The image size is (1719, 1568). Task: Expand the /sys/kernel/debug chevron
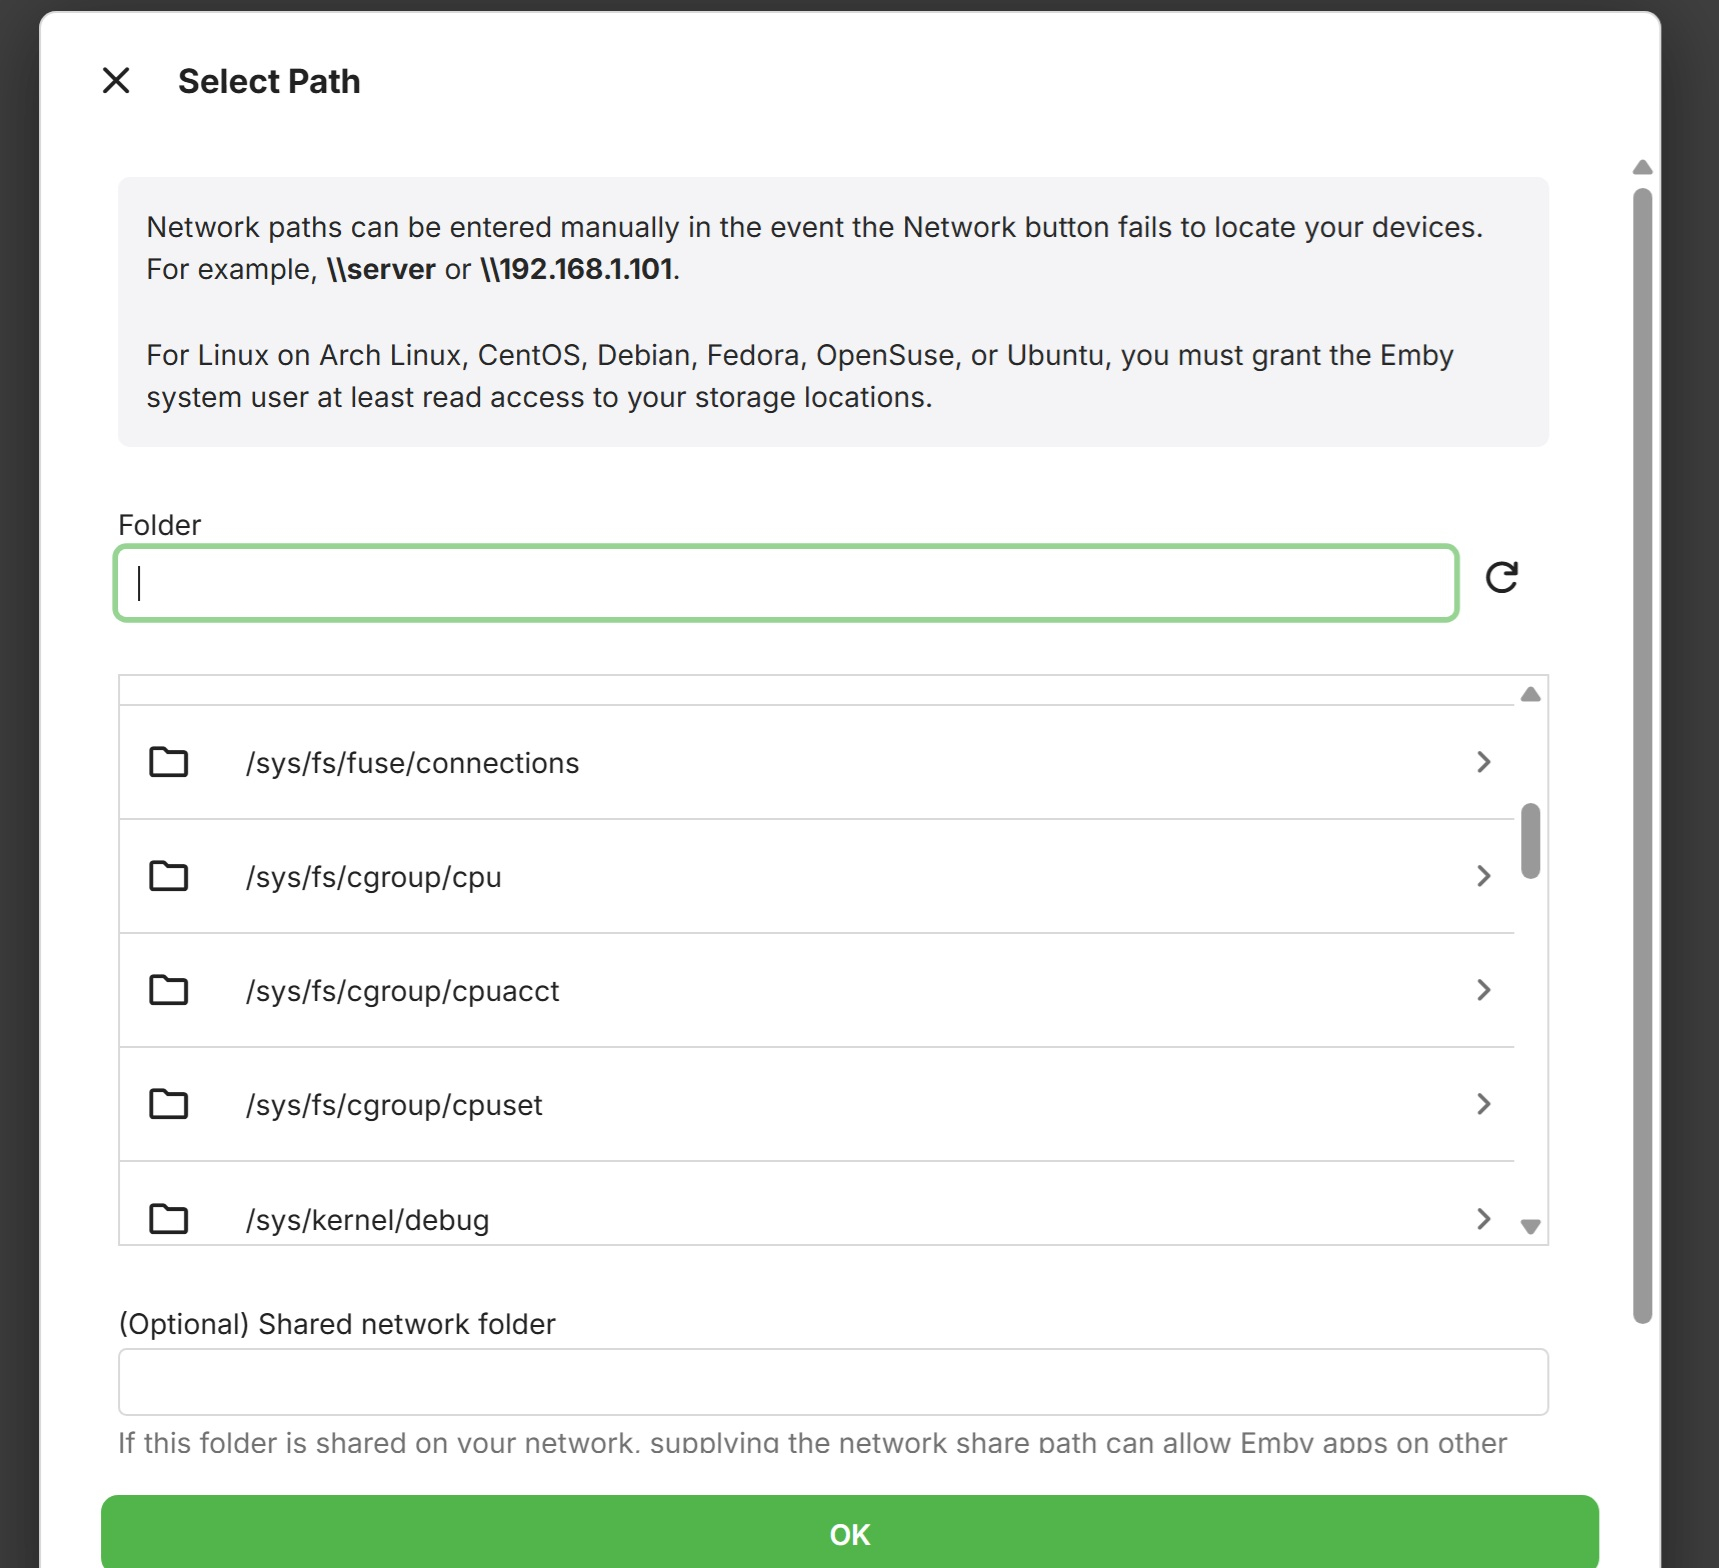[1484, 1219]
